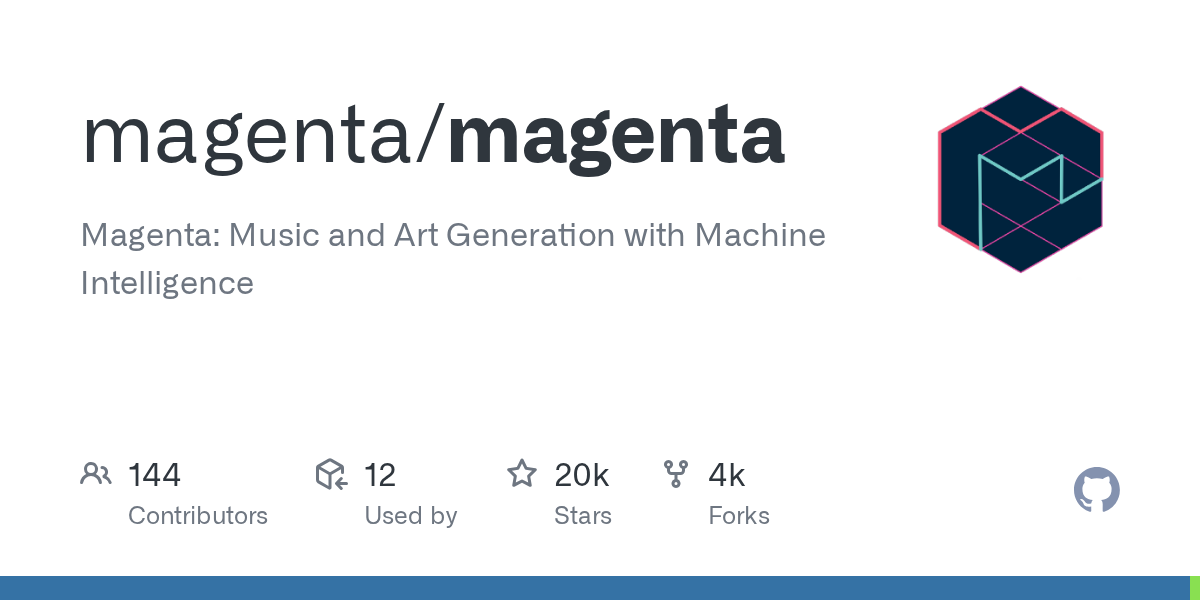This screenshot has height=600, width=1200.
Task: Click the word 'Intelligence' in the description
Action: click(x=167, y=283)
